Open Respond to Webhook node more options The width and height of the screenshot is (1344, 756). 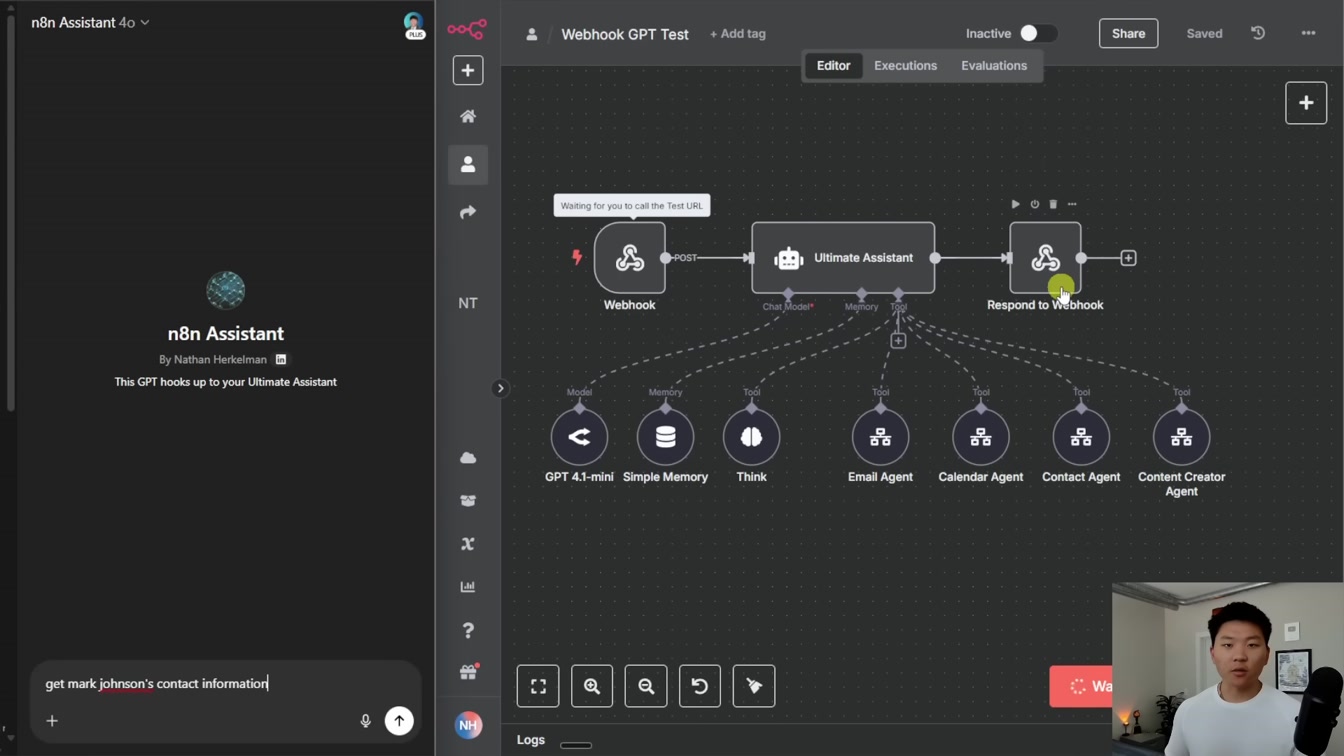tap(1072, 204)
